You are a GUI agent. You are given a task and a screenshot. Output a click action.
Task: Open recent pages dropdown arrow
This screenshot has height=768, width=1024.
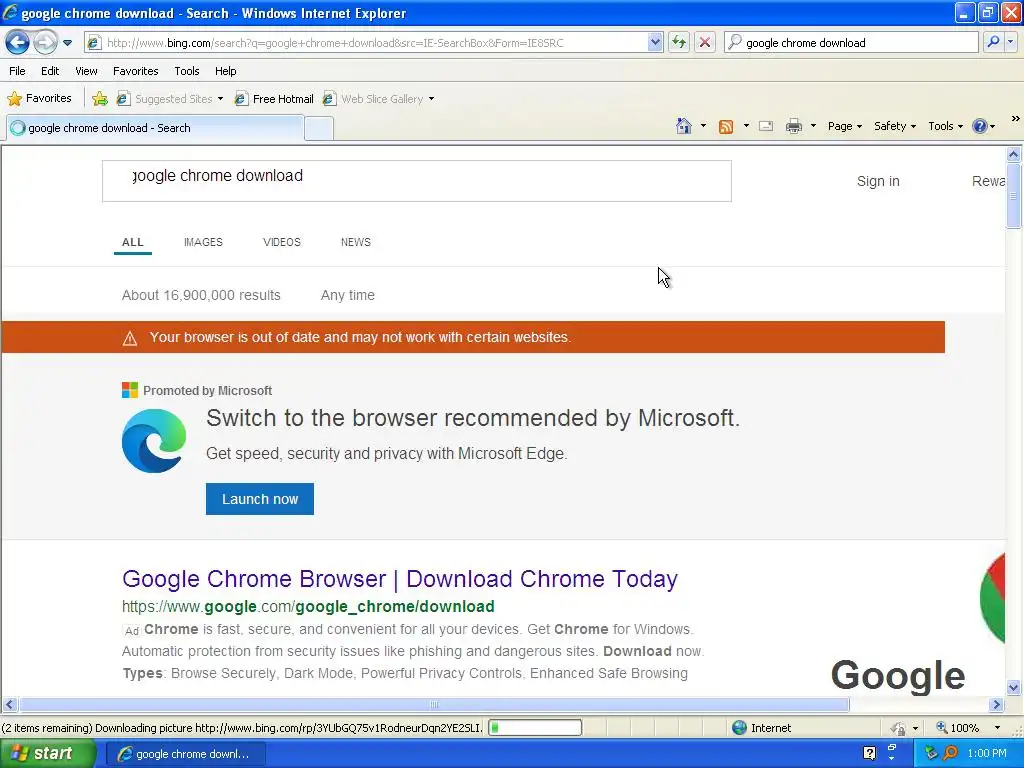tap(67, 43)
